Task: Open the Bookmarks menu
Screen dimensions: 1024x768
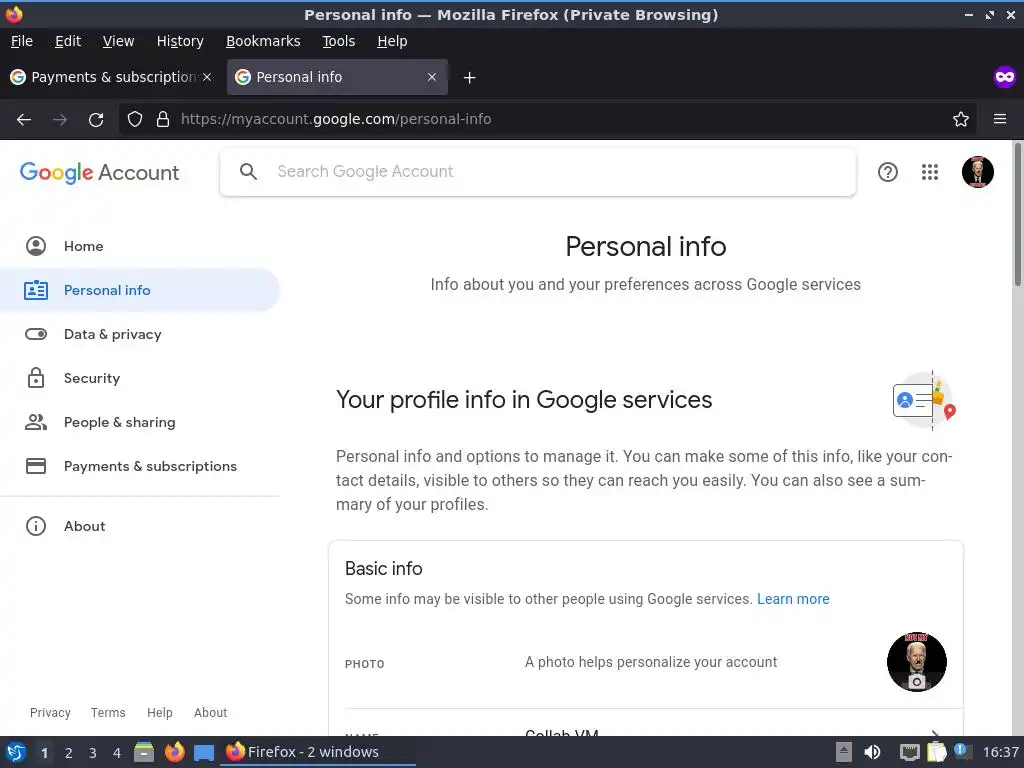Action: [x=263, y=41]
